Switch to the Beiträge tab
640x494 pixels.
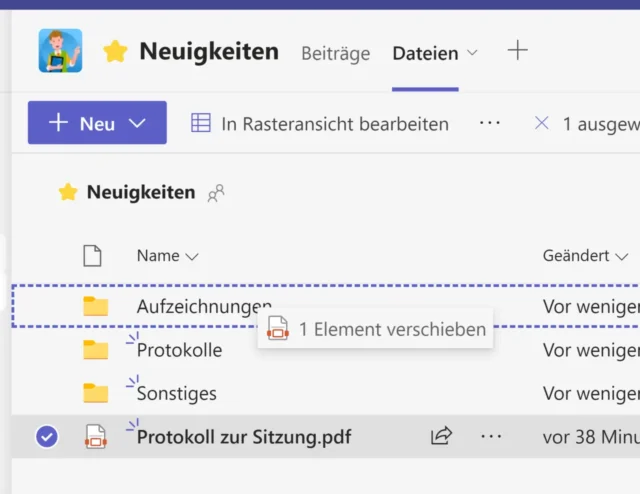coord(335,53)
